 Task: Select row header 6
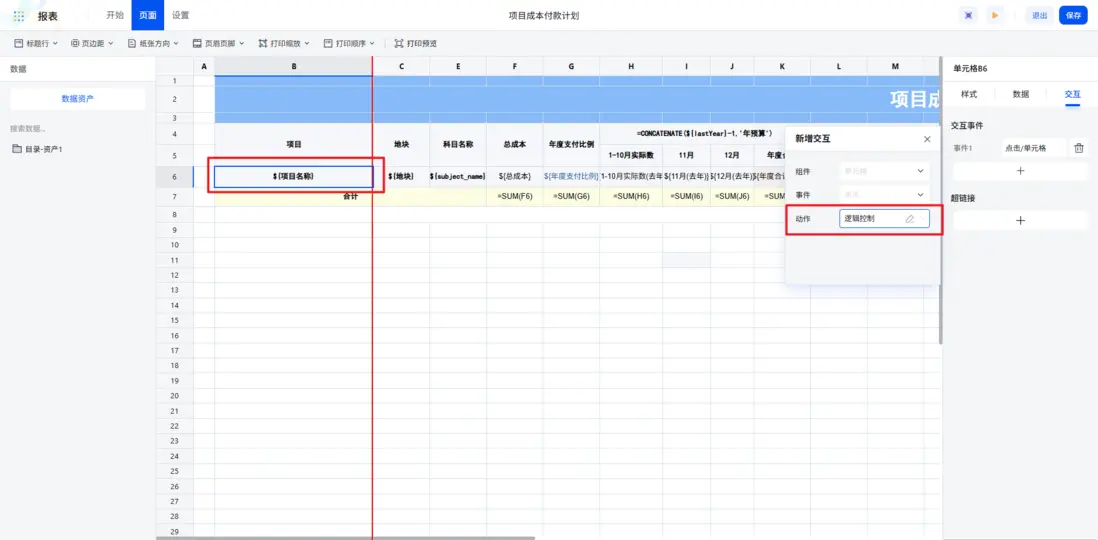pyautogui.click(x=174, y=176)
